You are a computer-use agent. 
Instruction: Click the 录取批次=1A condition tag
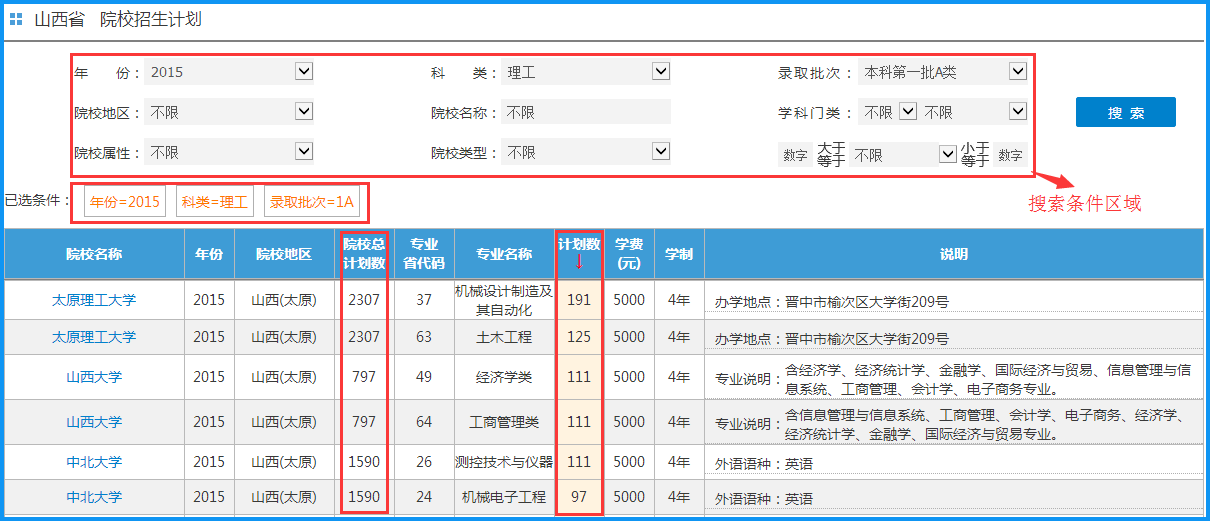point(312,202)
